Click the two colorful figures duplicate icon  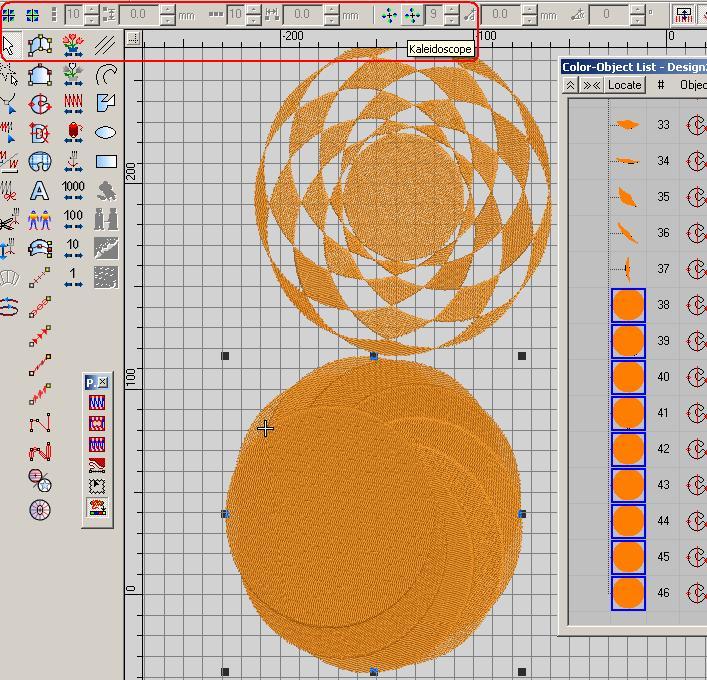[40, 220]
